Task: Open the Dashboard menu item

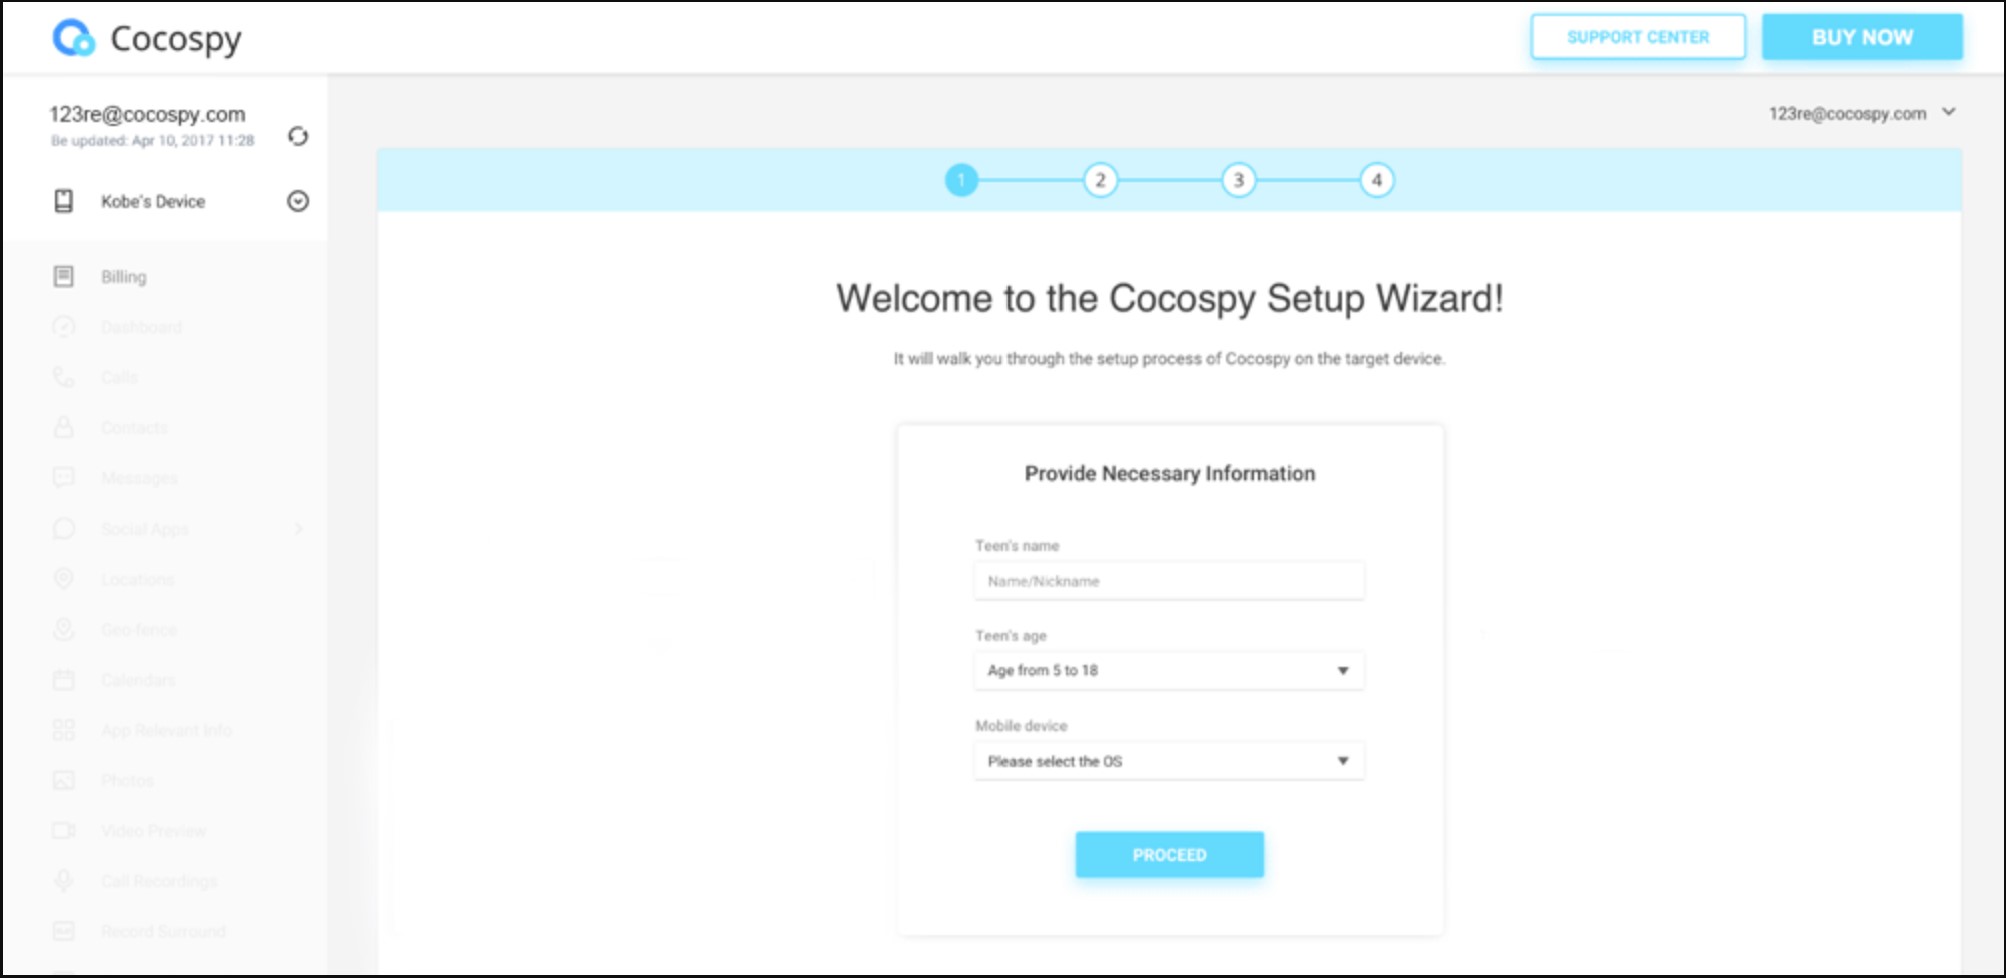Action: point(141,327)
